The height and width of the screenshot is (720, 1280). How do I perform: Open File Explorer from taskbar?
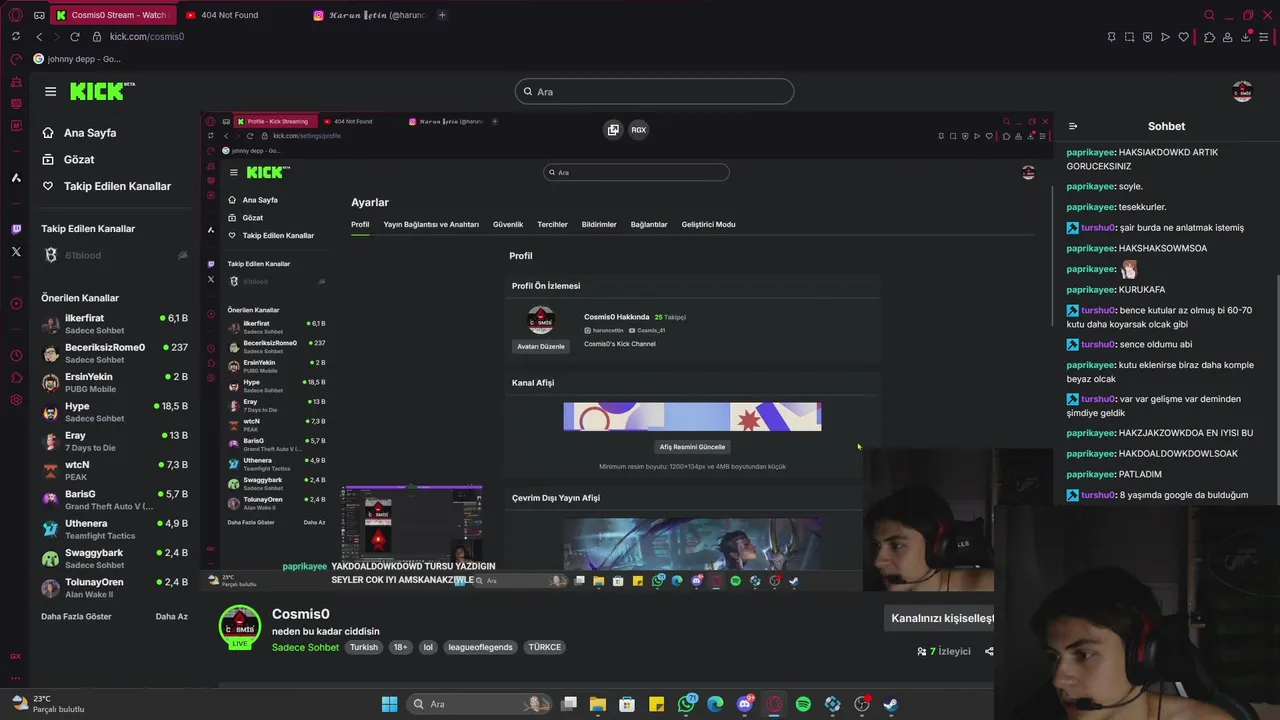click(598, 704)
